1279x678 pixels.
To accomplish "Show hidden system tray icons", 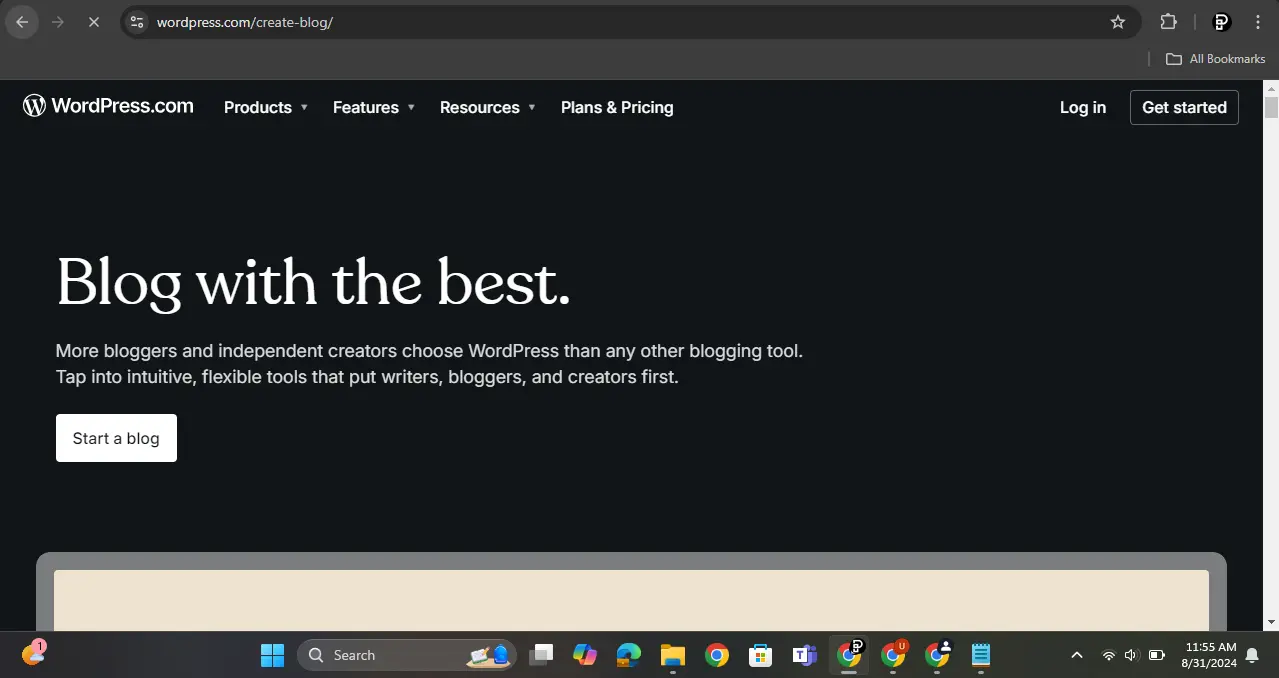I will coord(1077,655).
